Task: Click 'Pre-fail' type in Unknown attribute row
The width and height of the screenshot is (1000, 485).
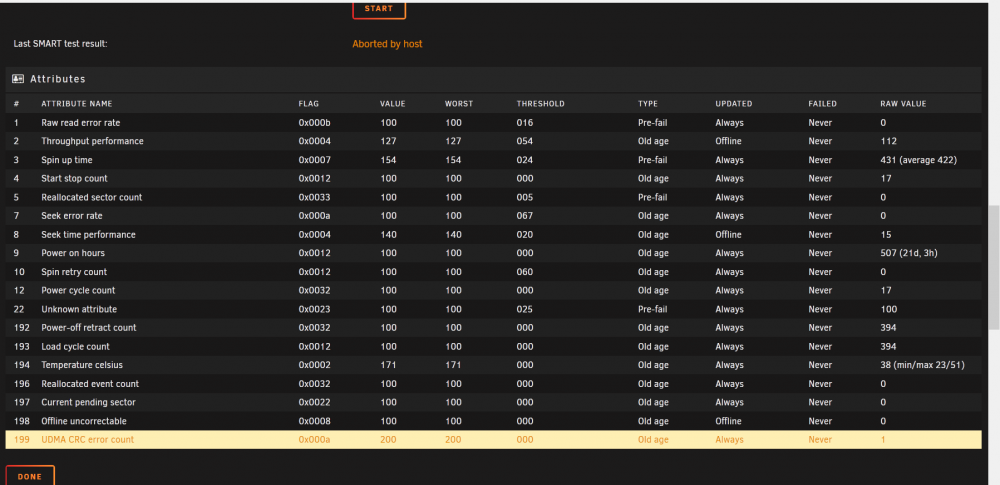Action: point(652,309)
